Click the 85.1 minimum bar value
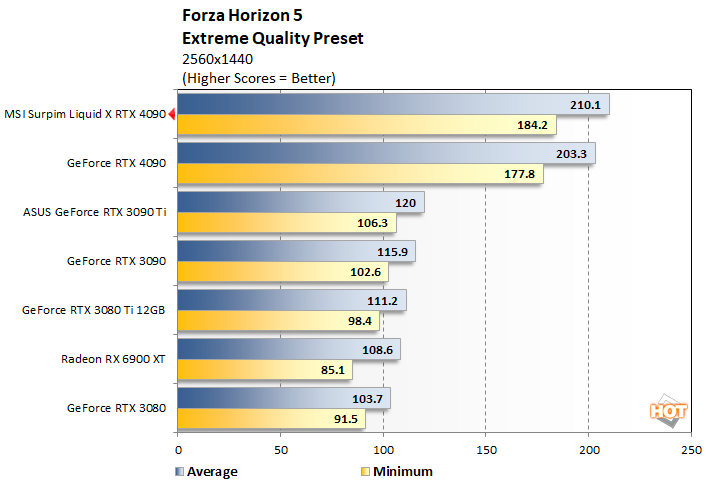The height and width of the screenshot is (481, 708). 333,370
